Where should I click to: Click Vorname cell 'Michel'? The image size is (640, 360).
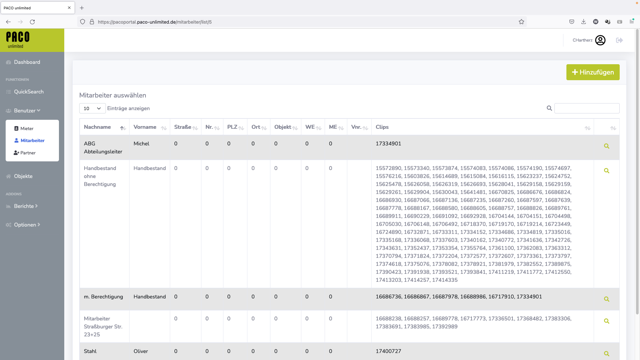pos(141,144)
